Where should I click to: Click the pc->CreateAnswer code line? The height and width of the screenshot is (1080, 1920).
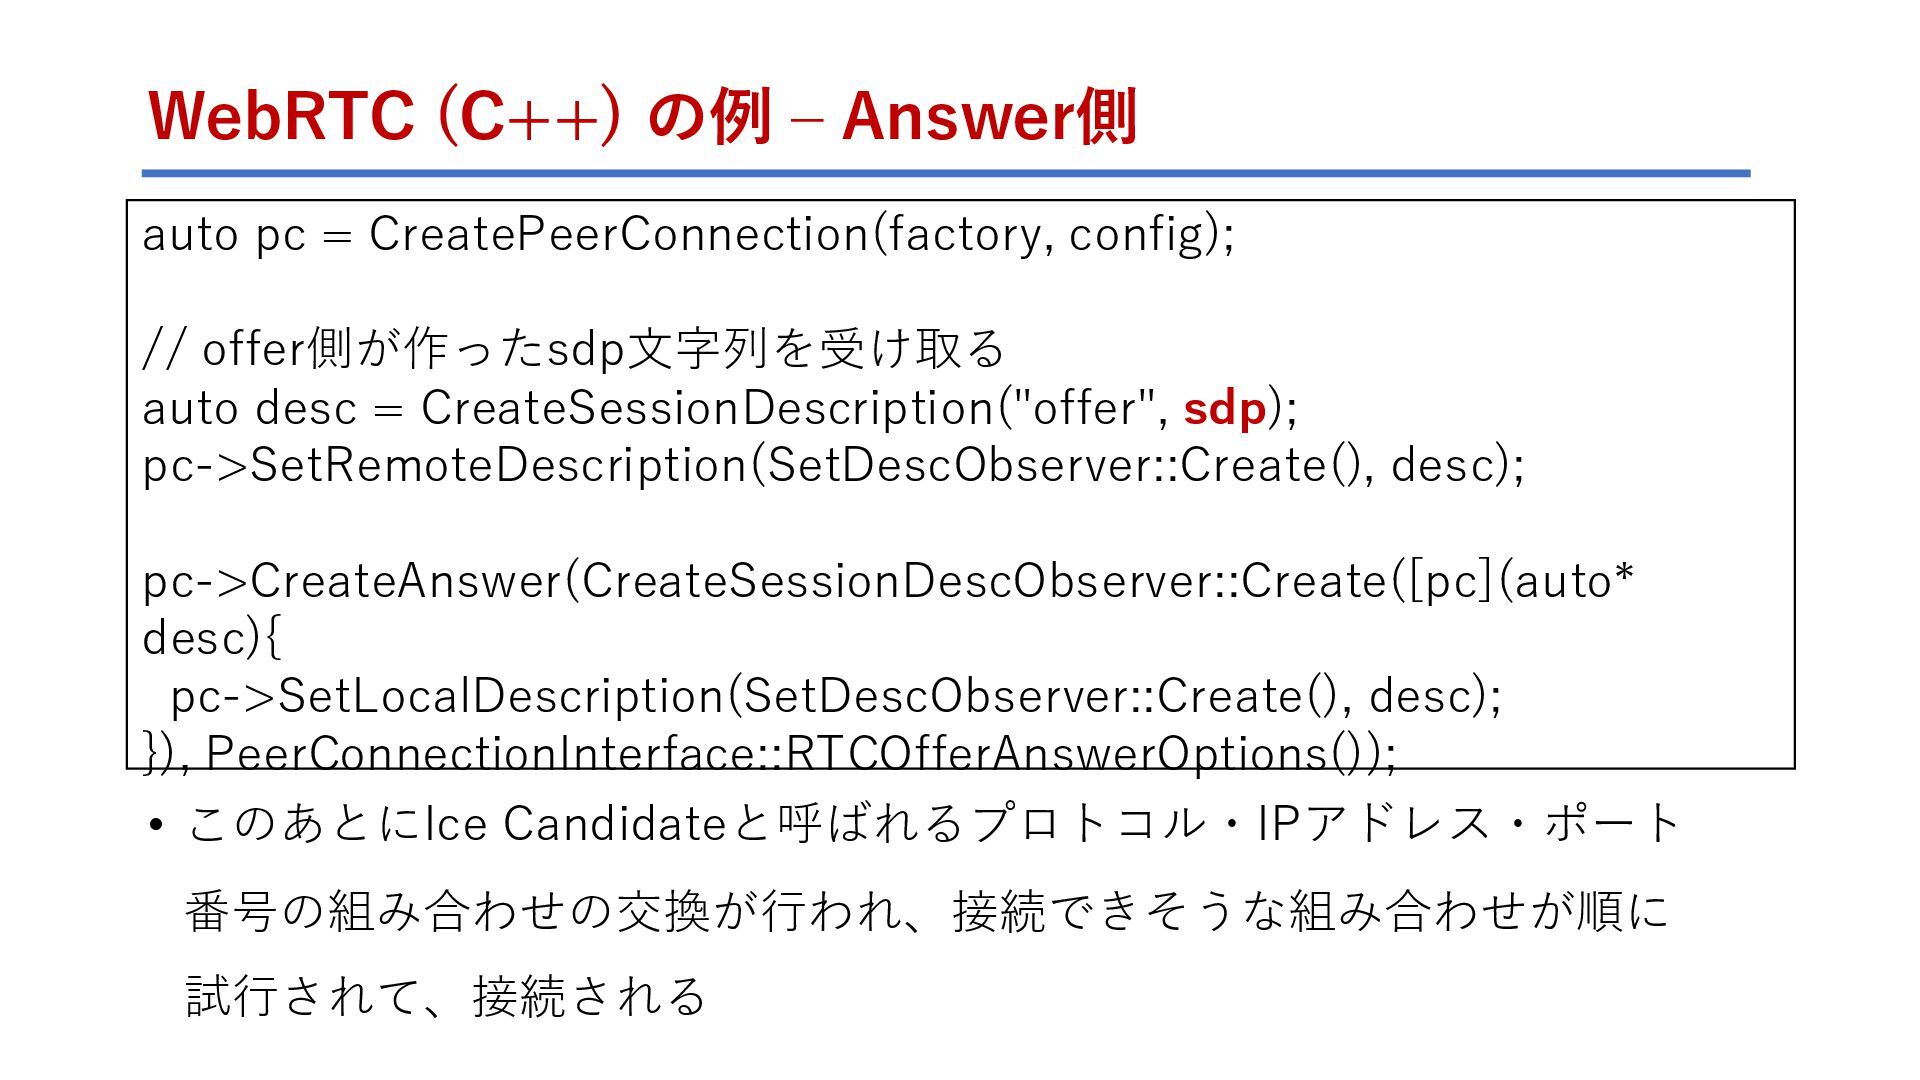click(x=888, y=582)
